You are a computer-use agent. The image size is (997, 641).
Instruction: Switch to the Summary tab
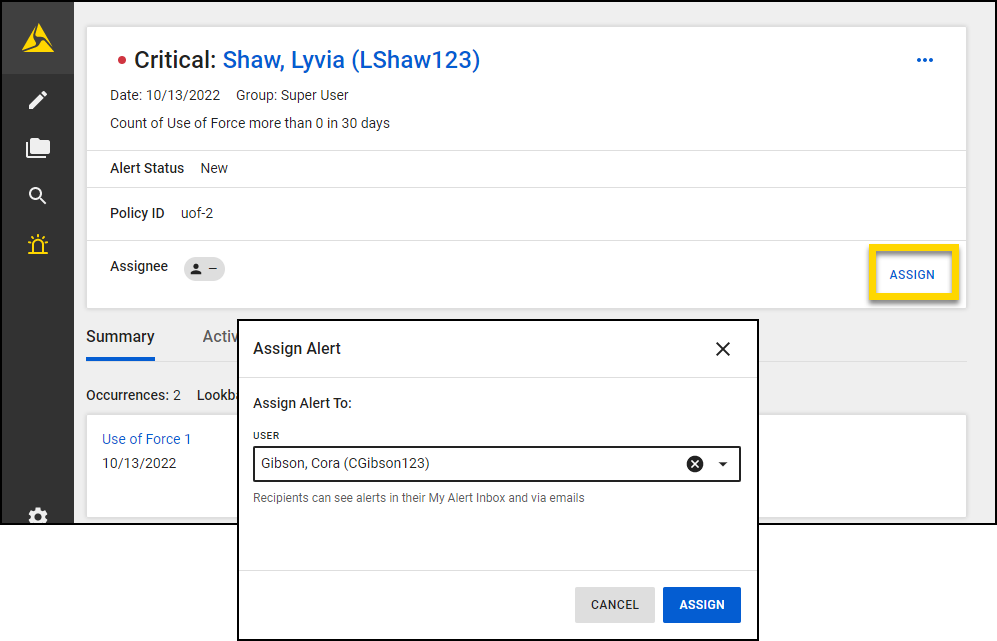tap(120, 337)
